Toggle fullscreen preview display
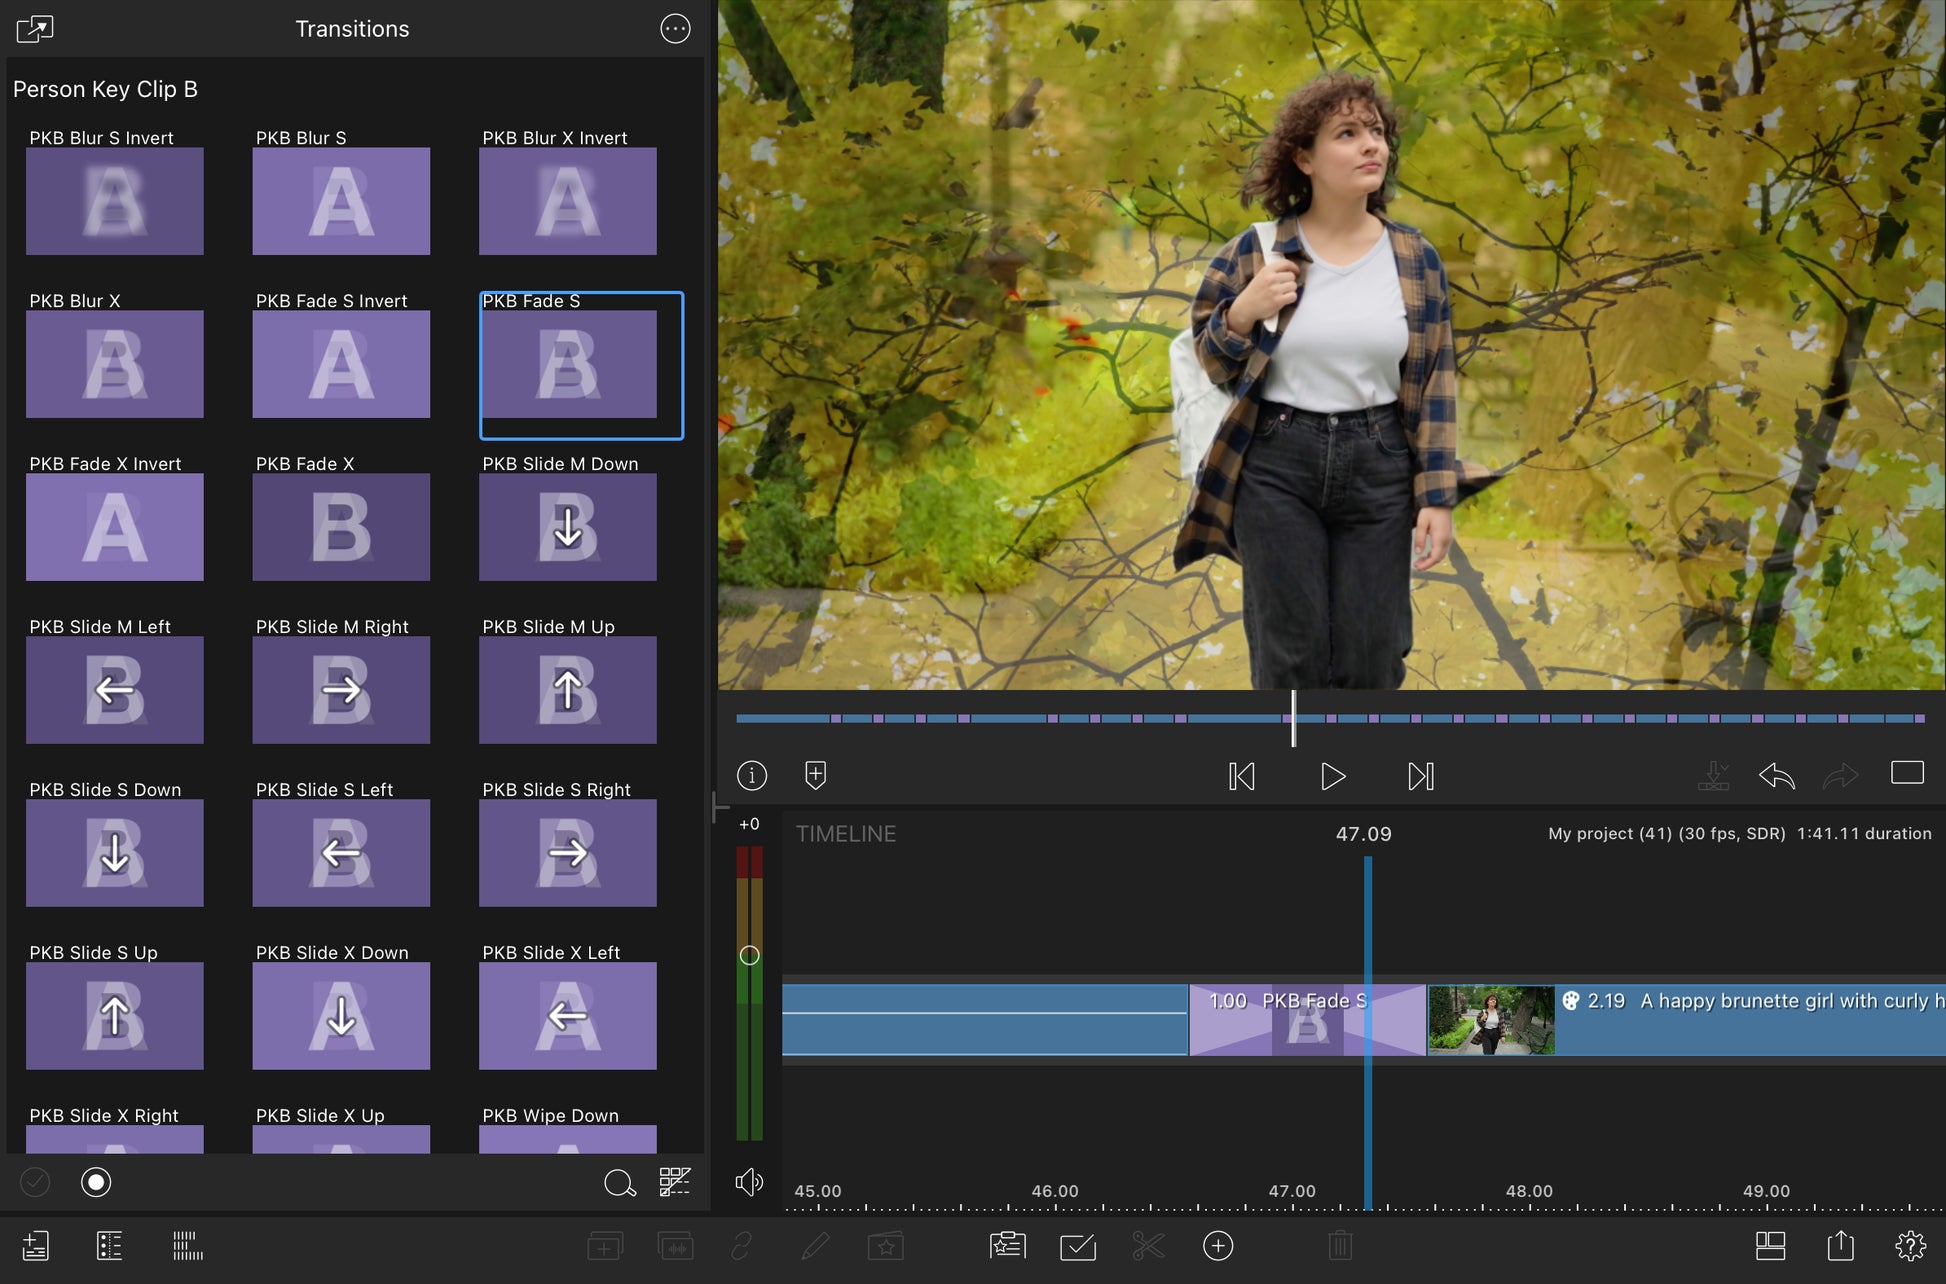Viewport: 1946px width, 1284px height. pyautogui.click(x=1906, y=773)
